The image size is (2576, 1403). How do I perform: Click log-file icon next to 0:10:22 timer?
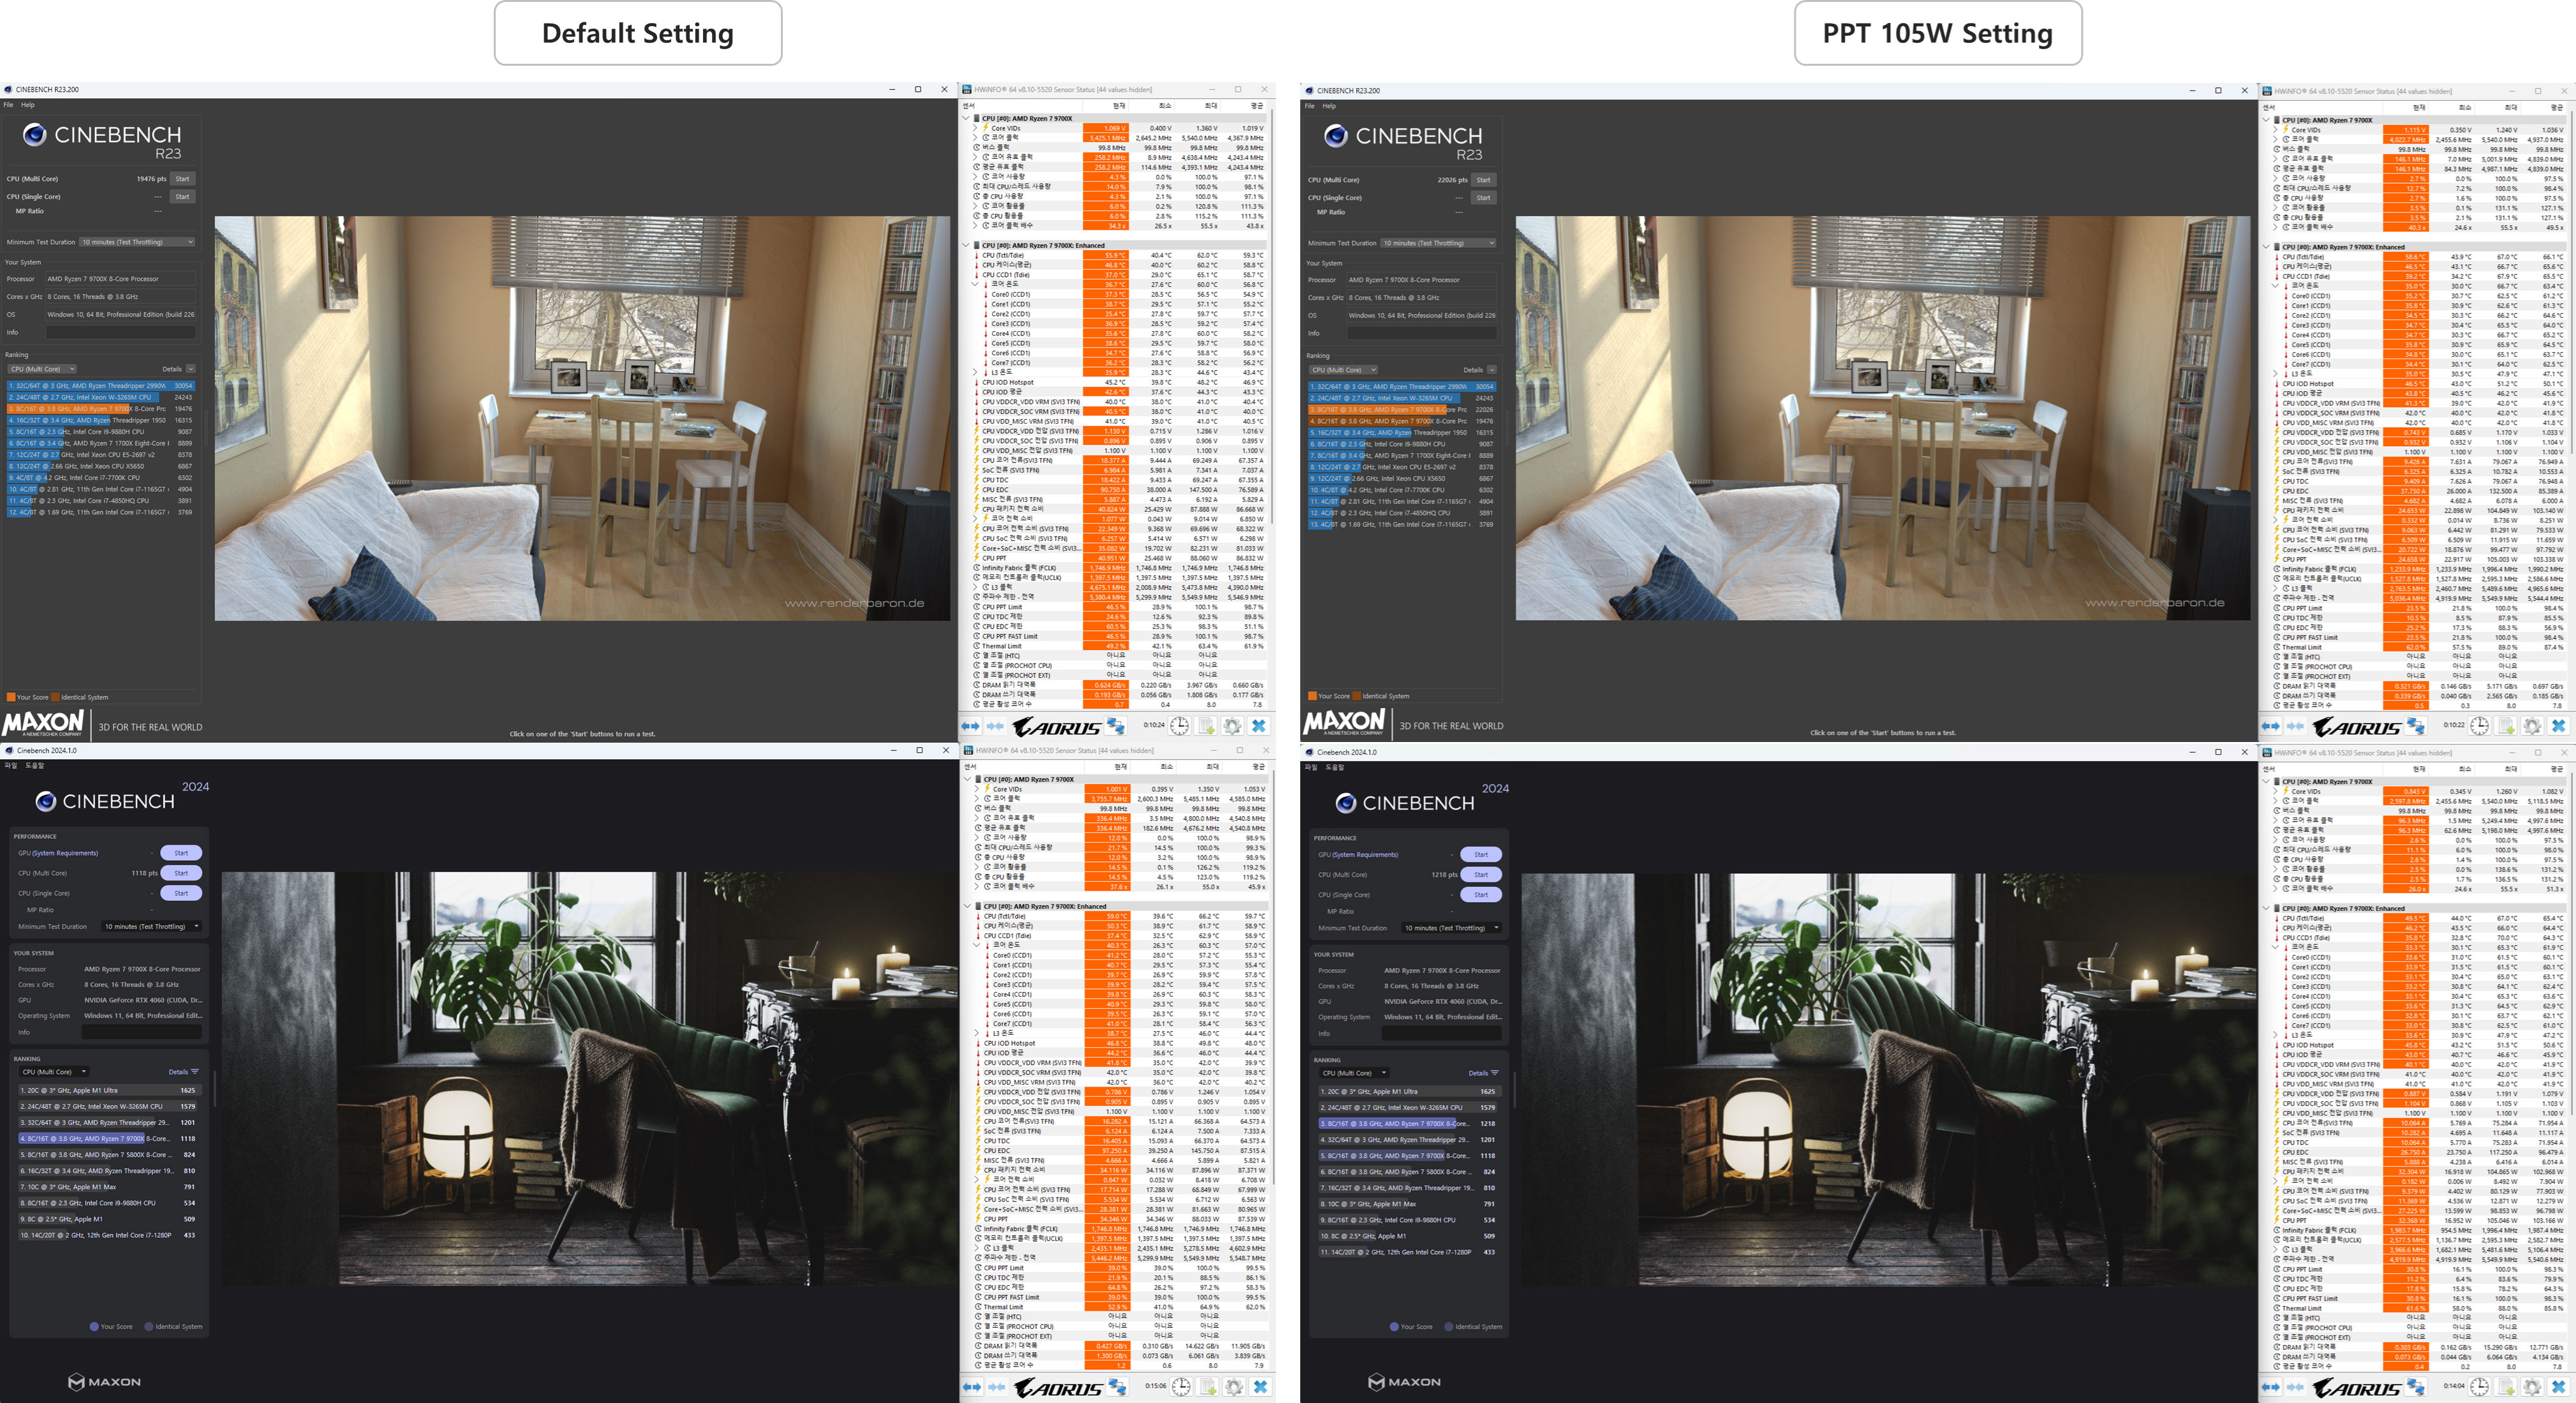[2506, 726]
